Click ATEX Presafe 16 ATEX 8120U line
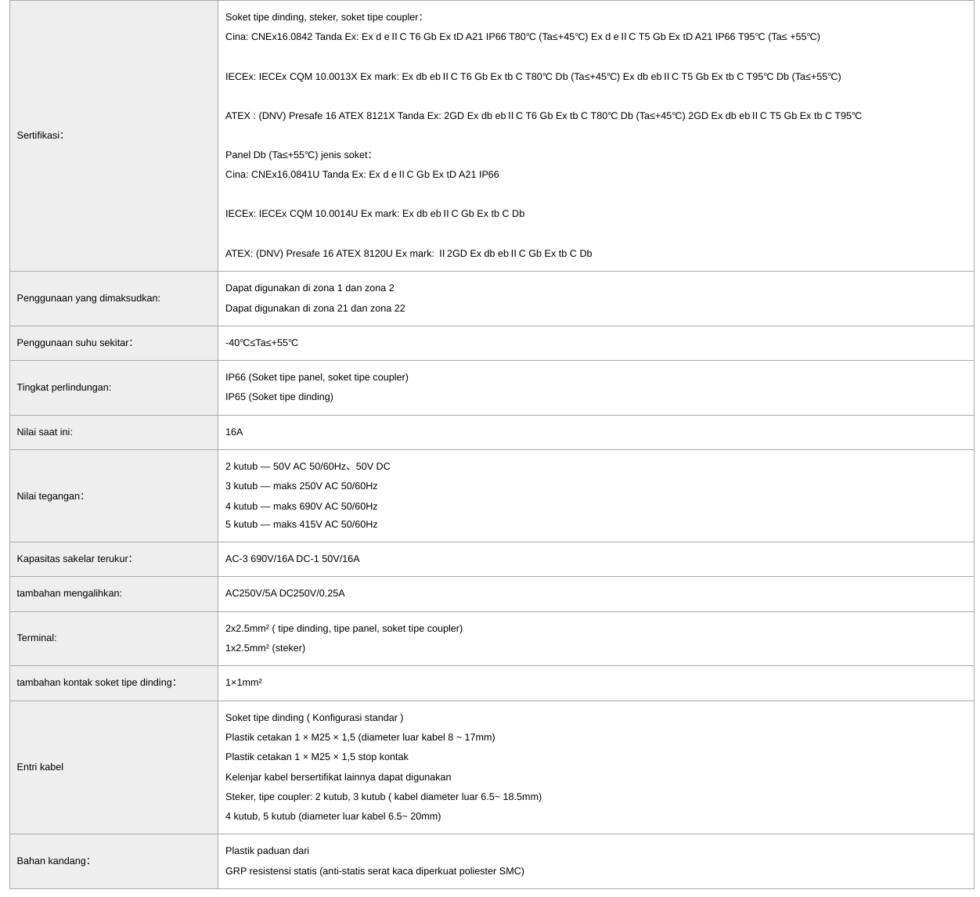The width and height of the screenshot is (980, 897). point(408,254)
